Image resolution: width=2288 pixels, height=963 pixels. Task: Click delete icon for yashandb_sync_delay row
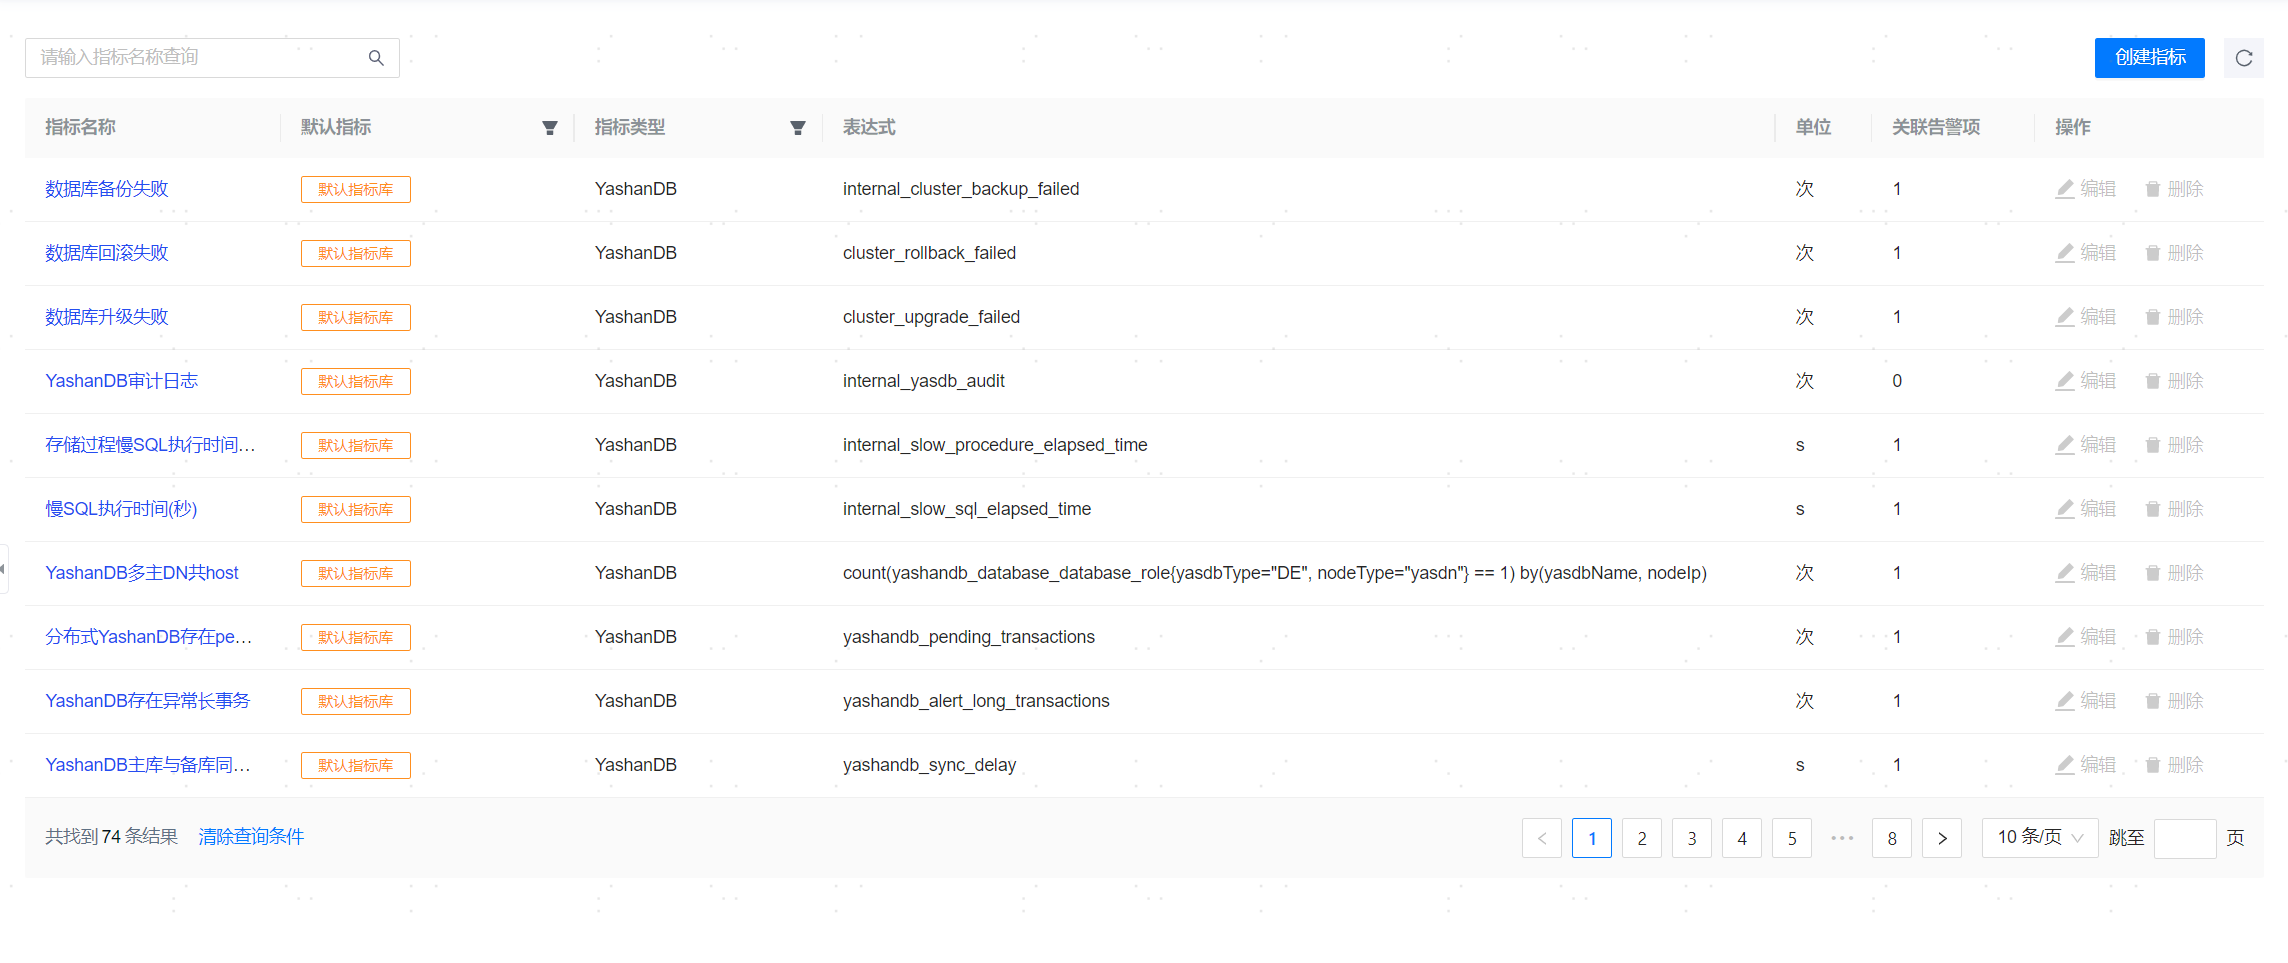tap(2153, 765)
